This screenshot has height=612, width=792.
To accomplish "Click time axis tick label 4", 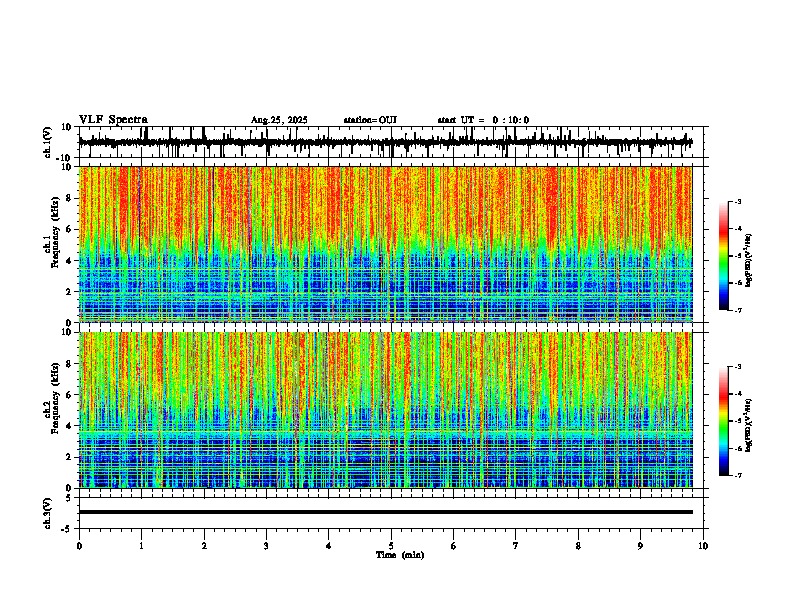I will coord(329,546).
